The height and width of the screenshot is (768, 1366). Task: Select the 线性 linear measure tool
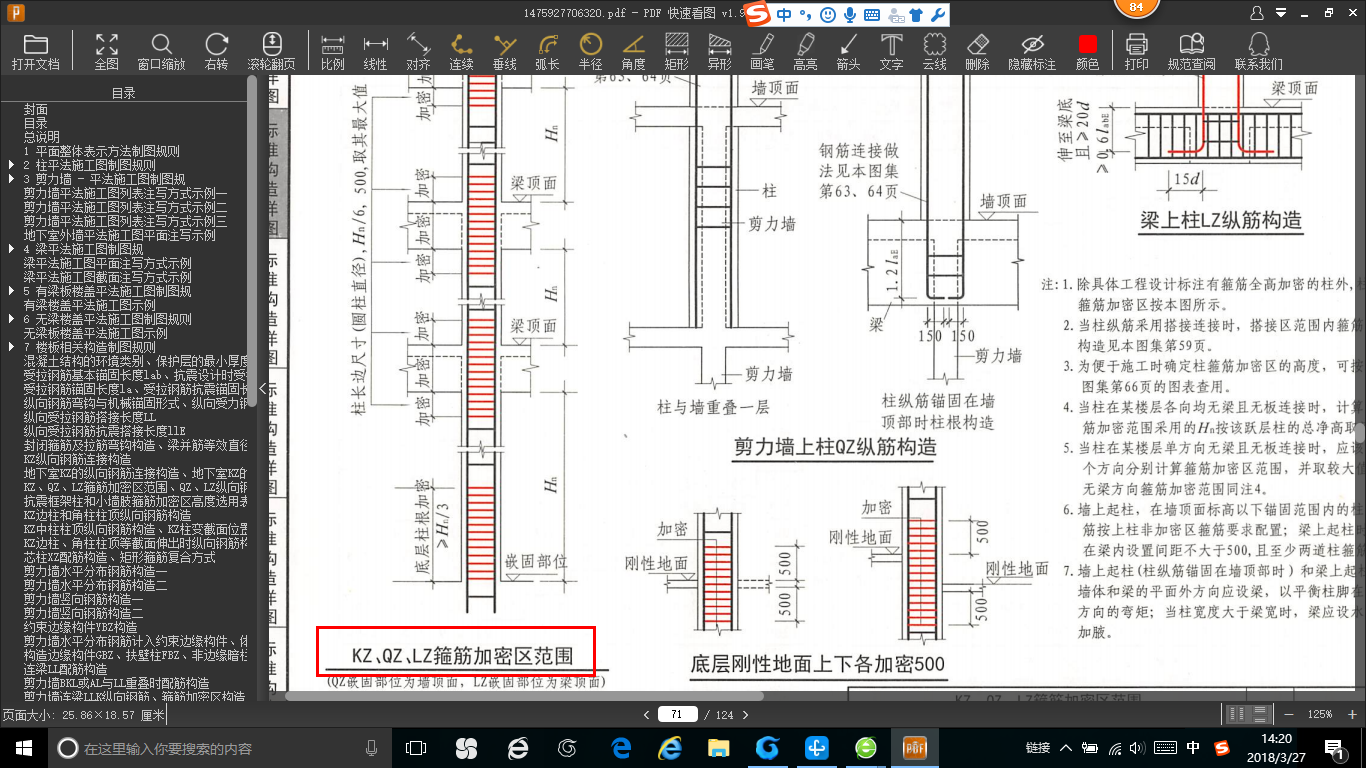[375, 51]
